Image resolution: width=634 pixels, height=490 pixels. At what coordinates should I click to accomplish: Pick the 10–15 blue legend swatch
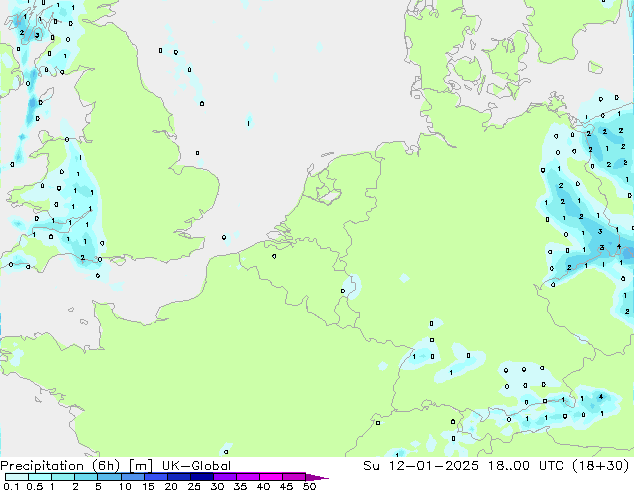[132, 477]
